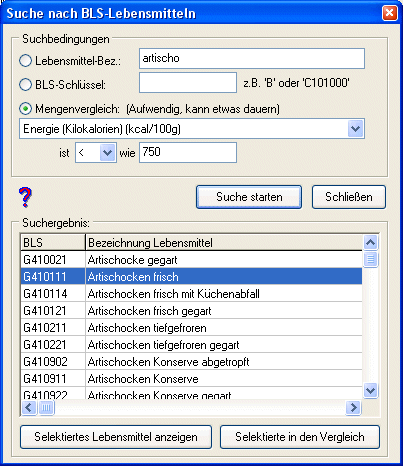Click Selektiertes Lebensmittel anzeigen button
Viewport: 403px width, 466px height.
(x=116, y=437)
